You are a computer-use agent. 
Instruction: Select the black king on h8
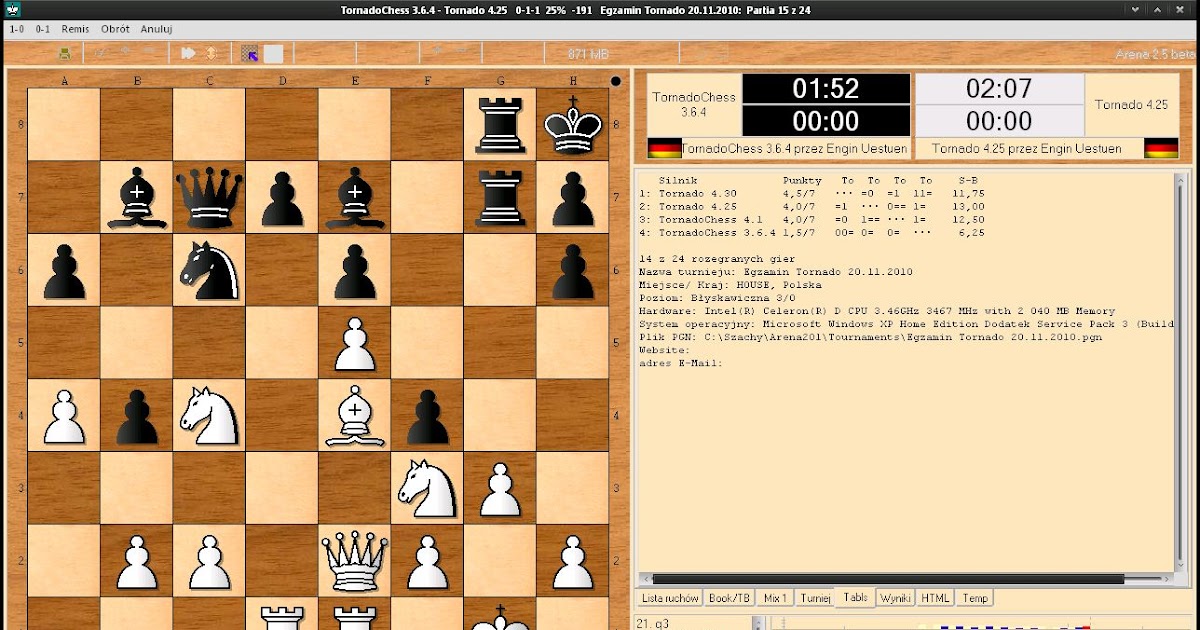[573, 123]
